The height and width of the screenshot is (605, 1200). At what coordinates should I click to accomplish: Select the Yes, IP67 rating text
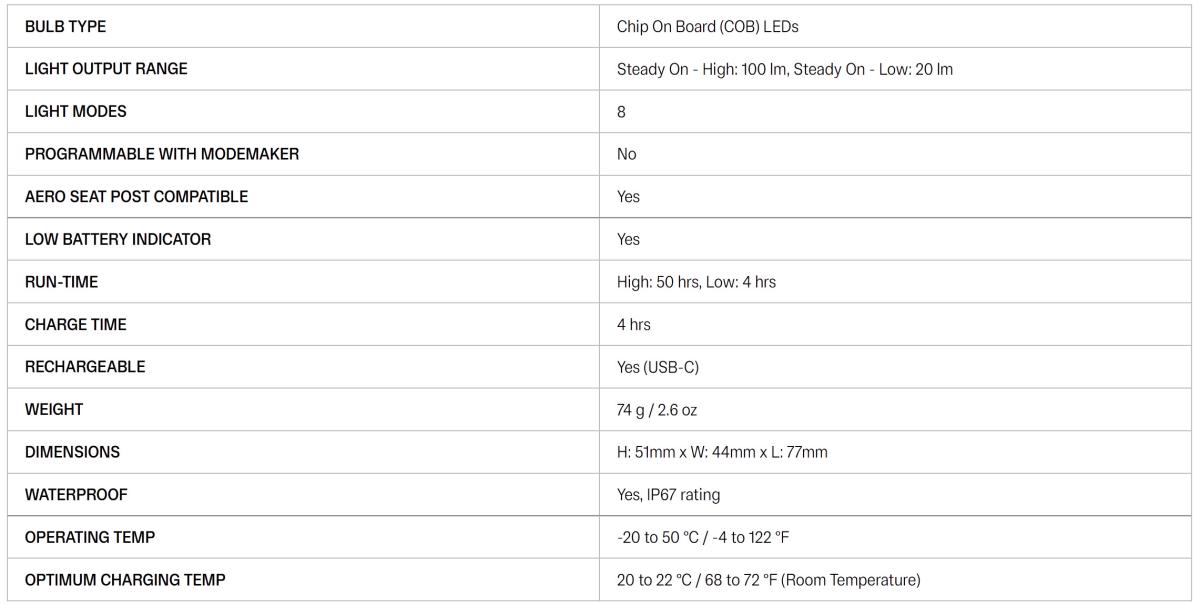(668, 495)
